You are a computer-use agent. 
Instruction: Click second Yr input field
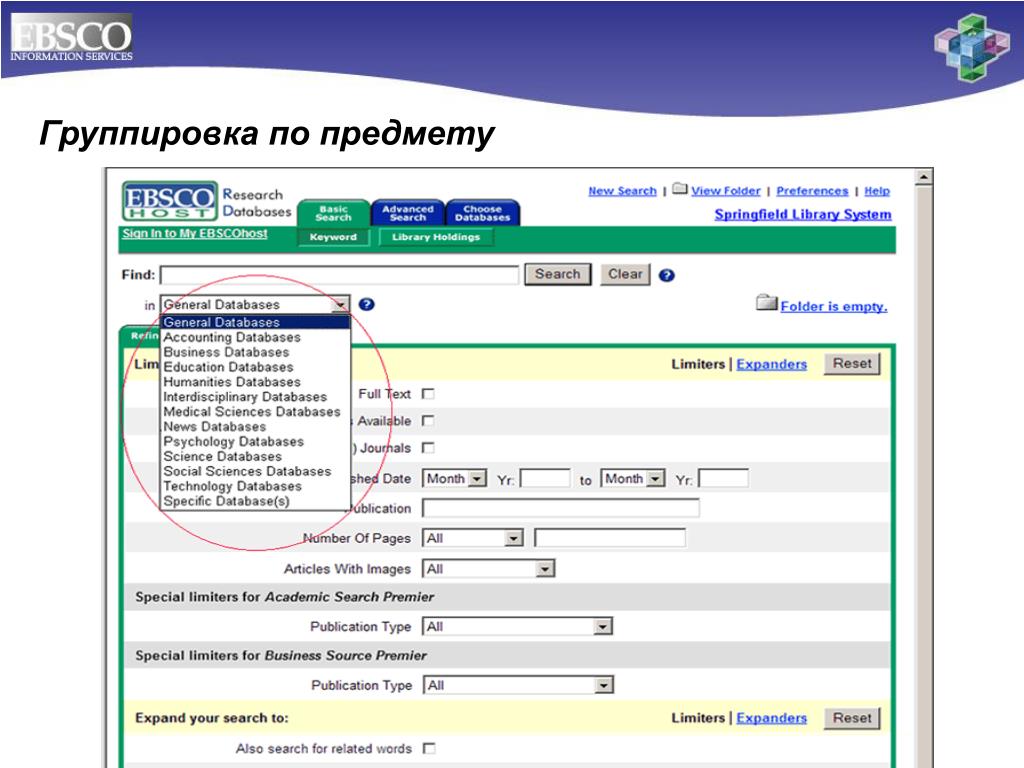click(x=724, y=479)
